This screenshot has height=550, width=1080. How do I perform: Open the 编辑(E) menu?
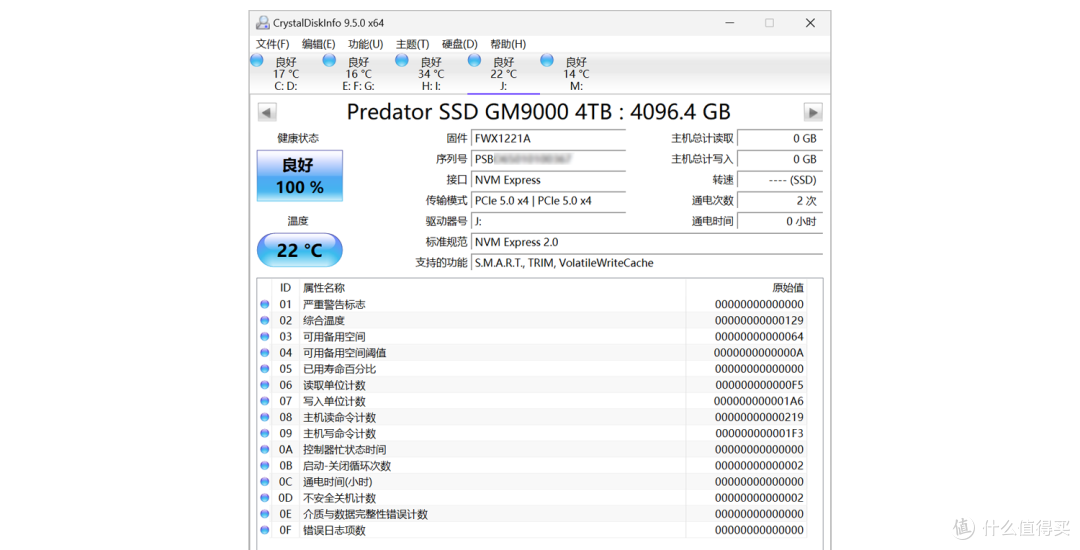pyautogui.click(x=318, y=44)
